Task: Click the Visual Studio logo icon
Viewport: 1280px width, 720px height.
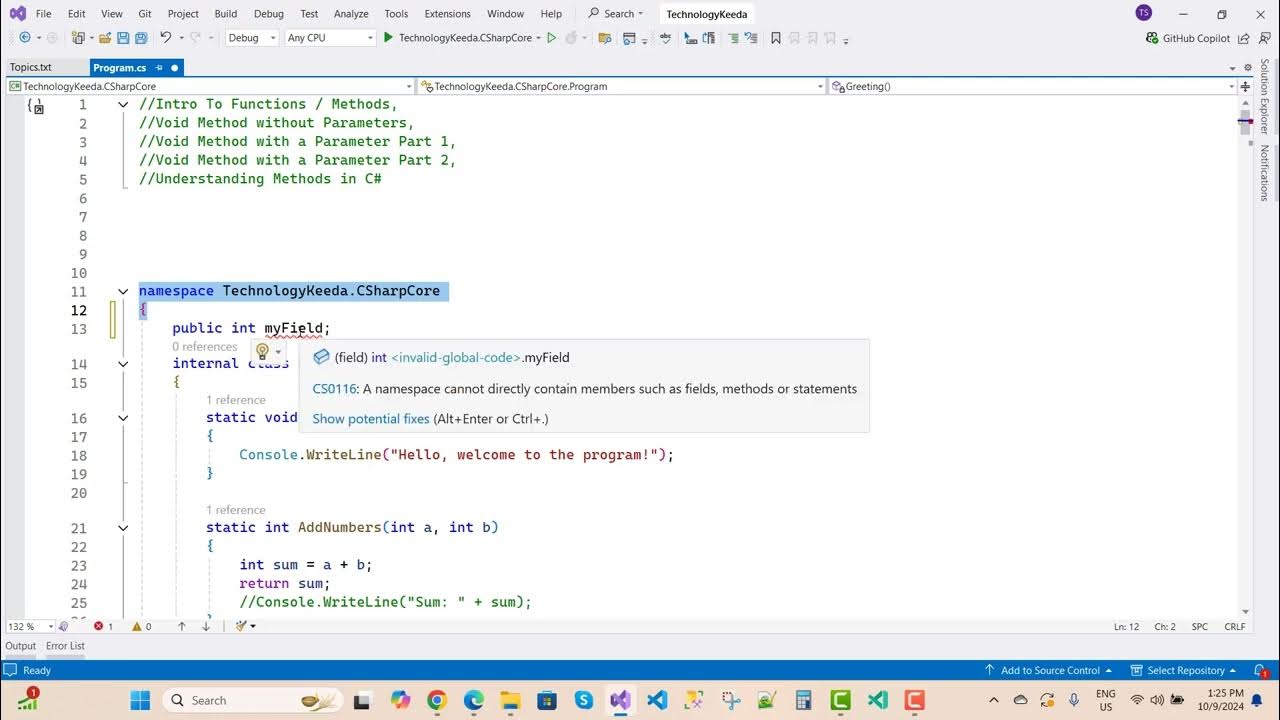Action: 18,13
